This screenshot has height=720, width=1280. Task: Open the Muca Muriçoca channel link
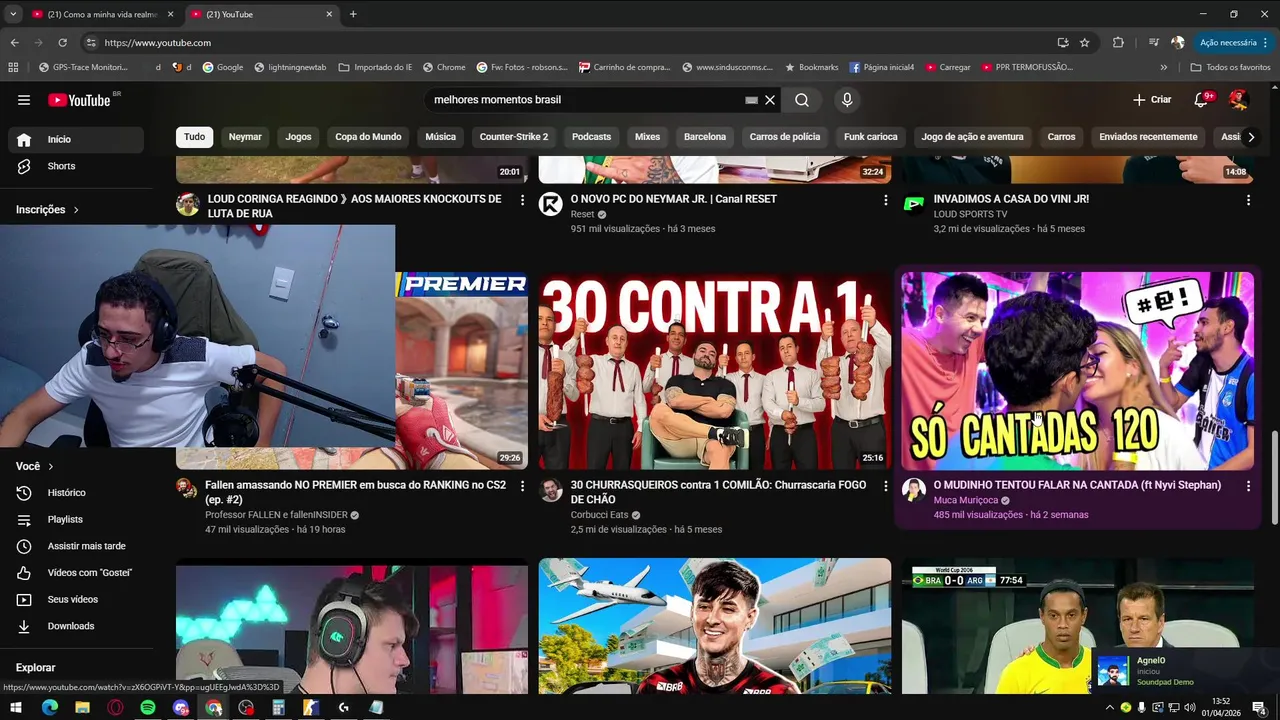pyautogui.click(x=965, y=500)
